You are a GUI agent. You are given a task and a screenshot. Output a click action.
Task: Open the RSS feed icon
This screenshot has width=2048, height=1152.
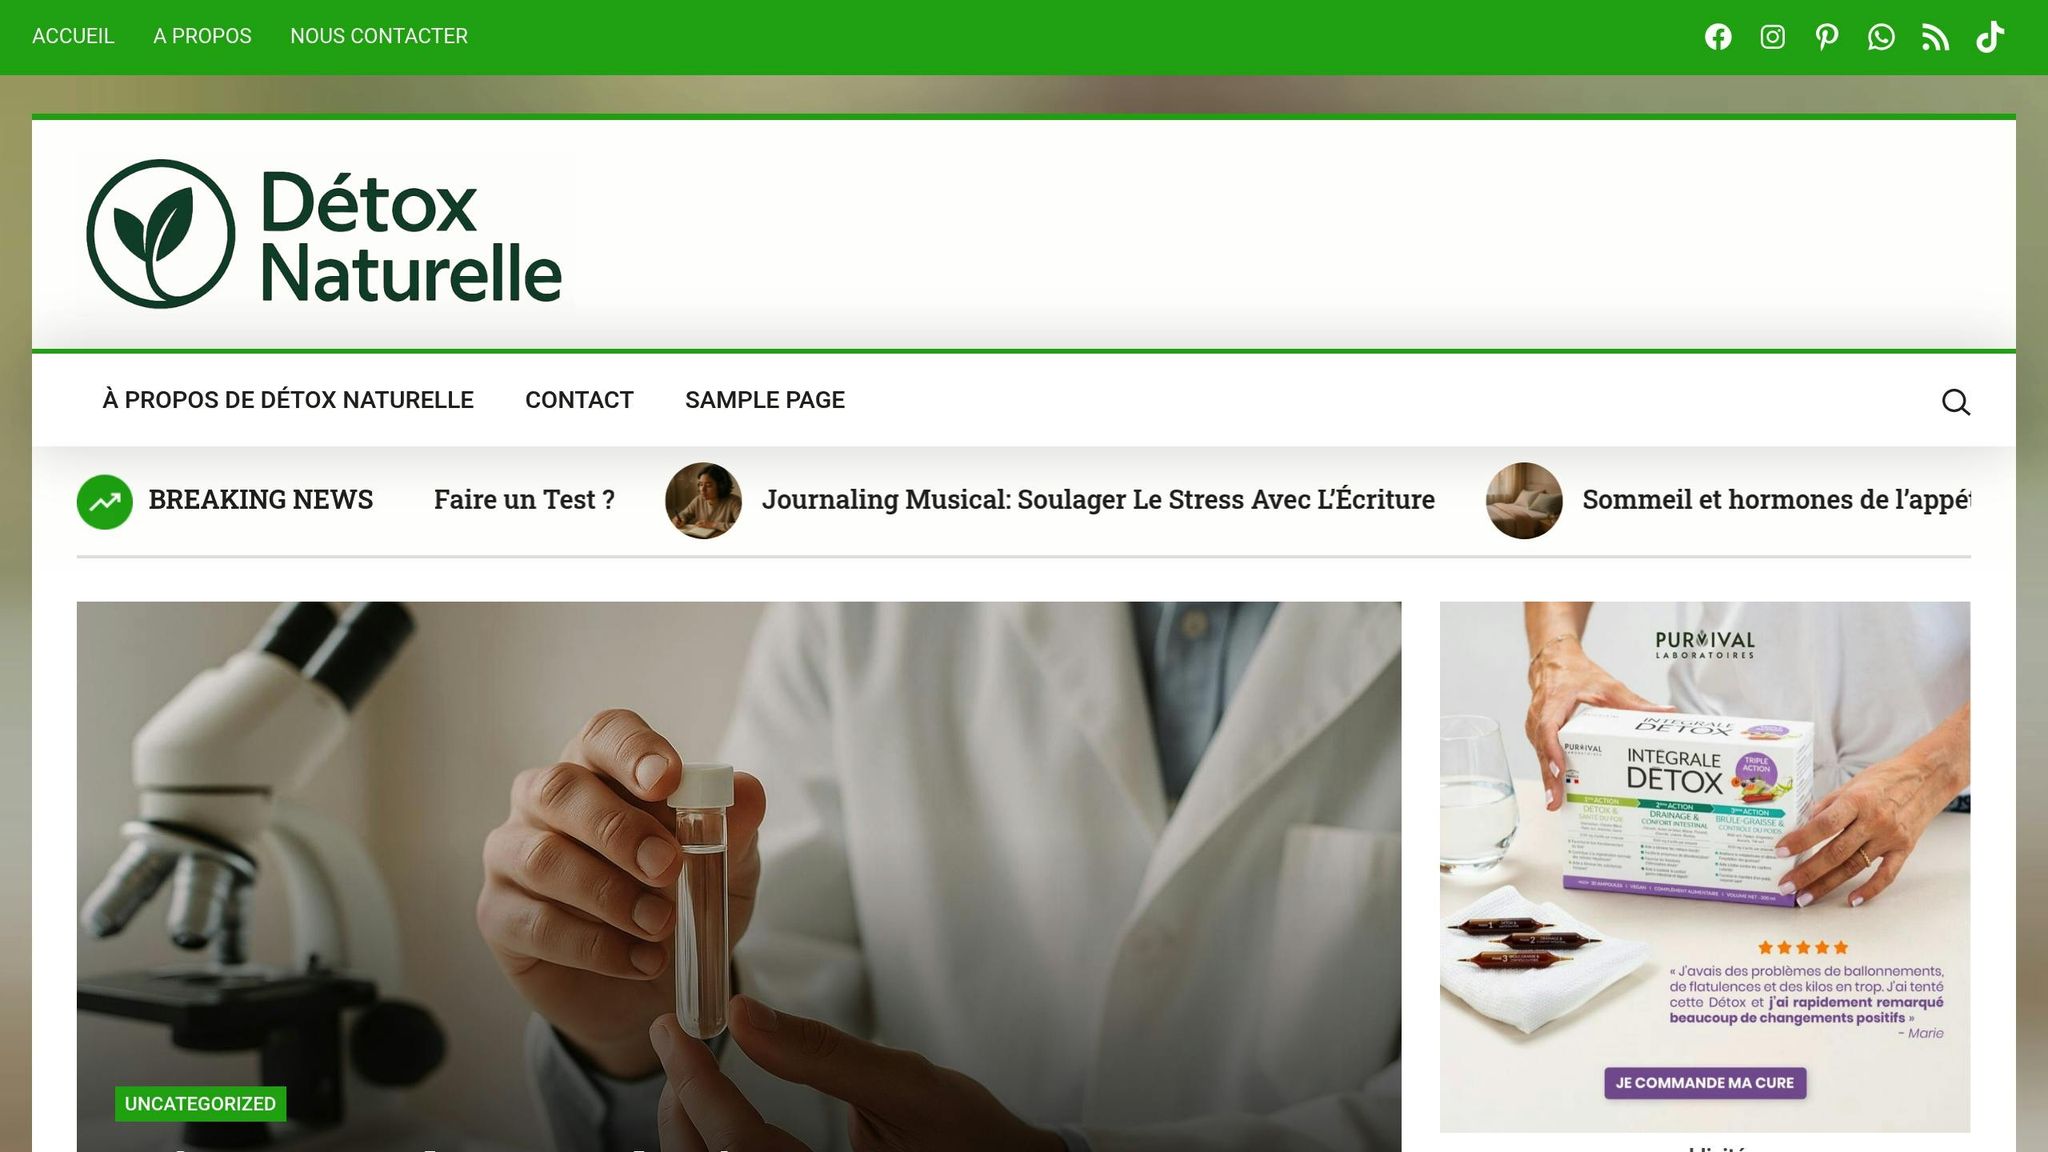[x=1935, y=37]
